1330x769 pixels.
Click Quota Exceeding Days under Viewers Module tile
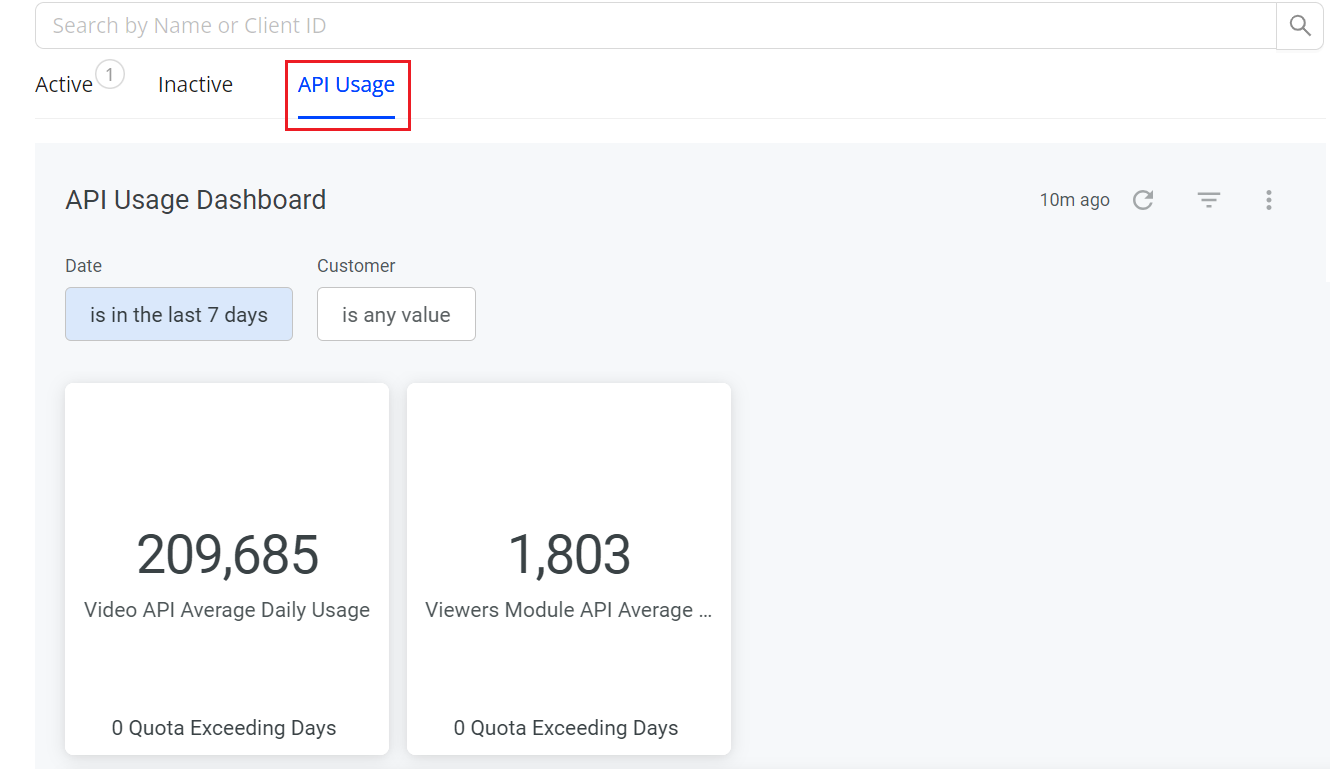[566, 728]
